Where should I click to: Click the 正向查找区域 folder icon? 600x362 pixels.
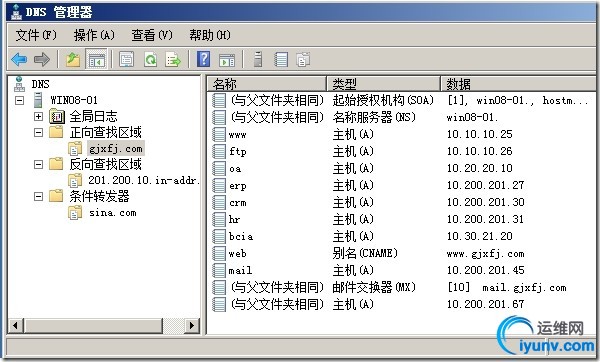(56, 132)
